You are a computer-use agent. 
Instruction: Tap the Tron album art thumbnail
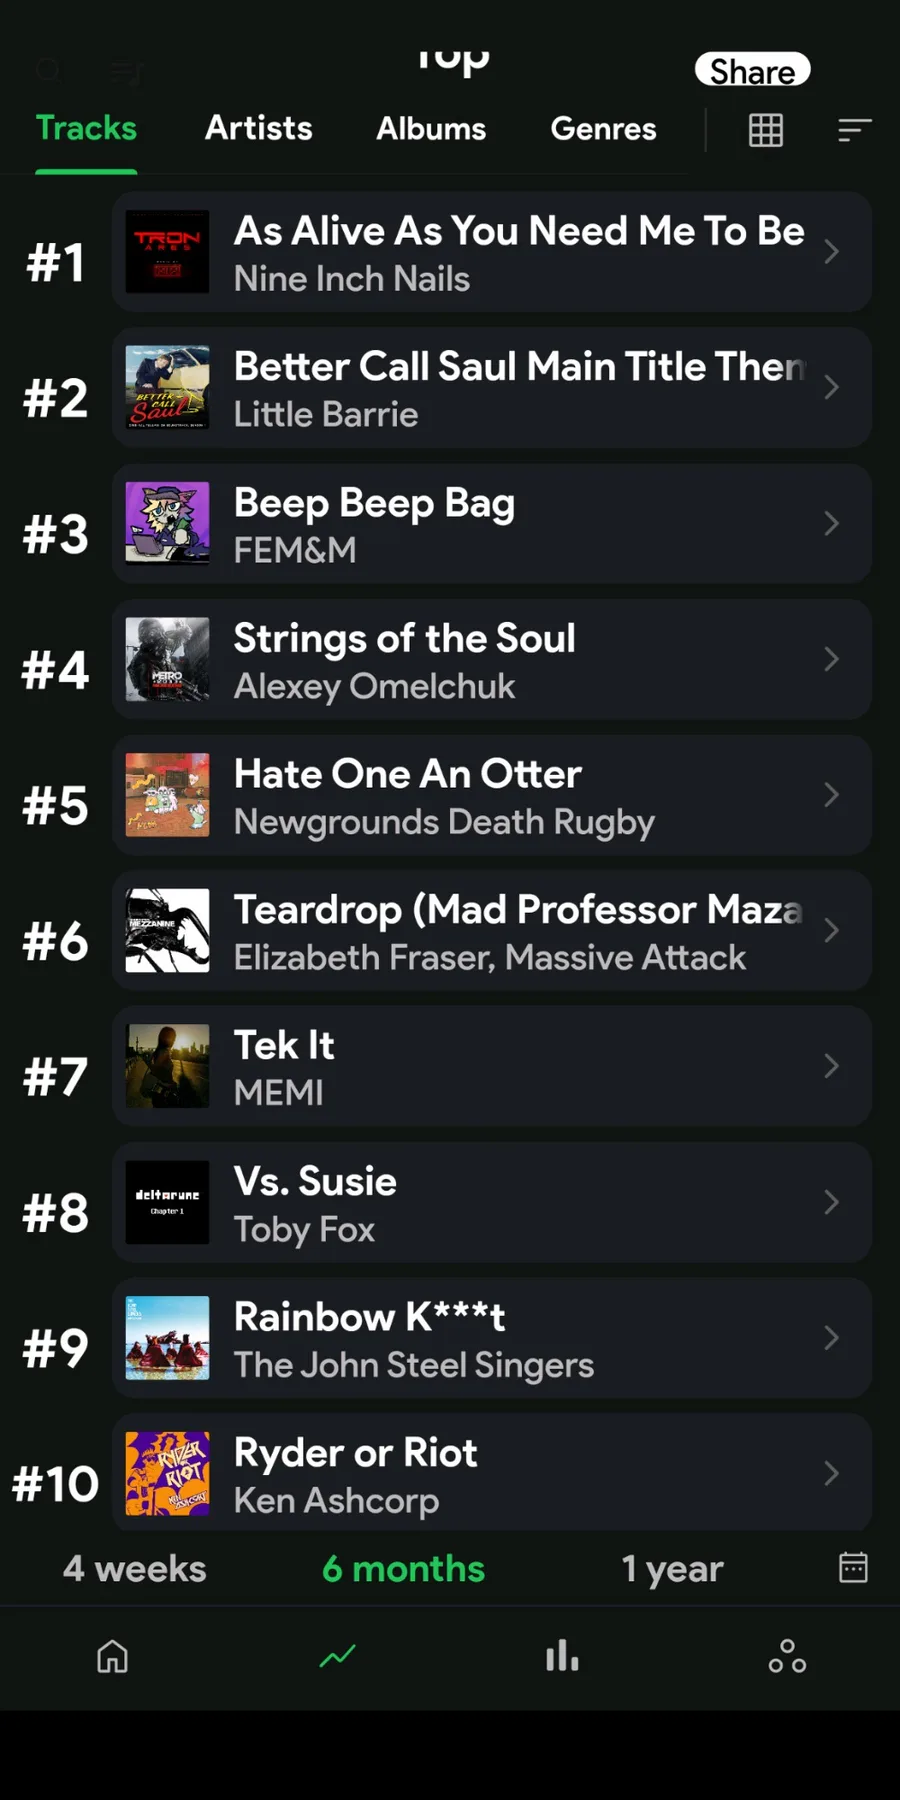(167, 252)
